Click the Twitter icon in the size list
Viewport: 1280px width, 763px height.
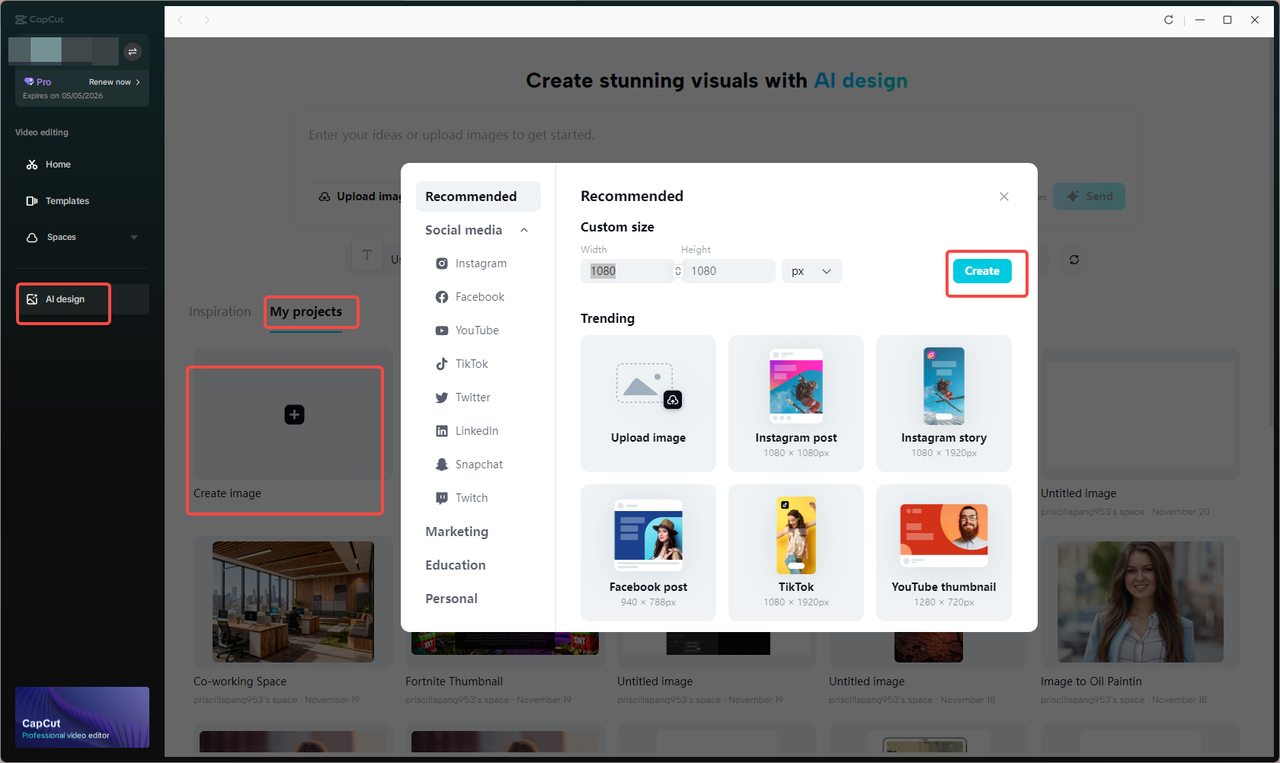[441, 397]
